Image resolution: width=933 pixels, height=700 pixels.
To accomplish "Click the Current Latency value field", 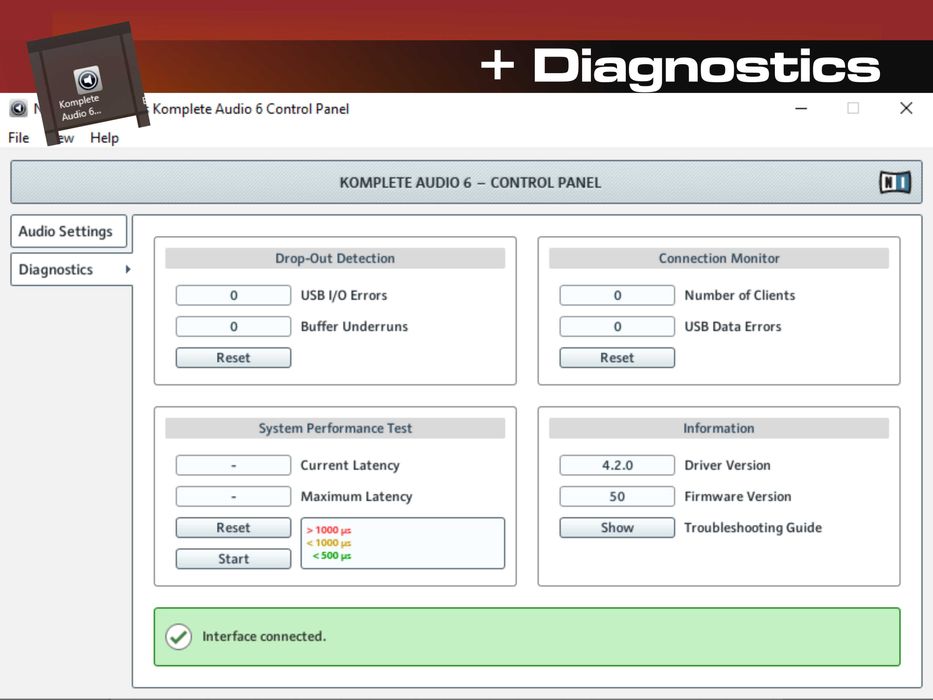I will (233, 465).
